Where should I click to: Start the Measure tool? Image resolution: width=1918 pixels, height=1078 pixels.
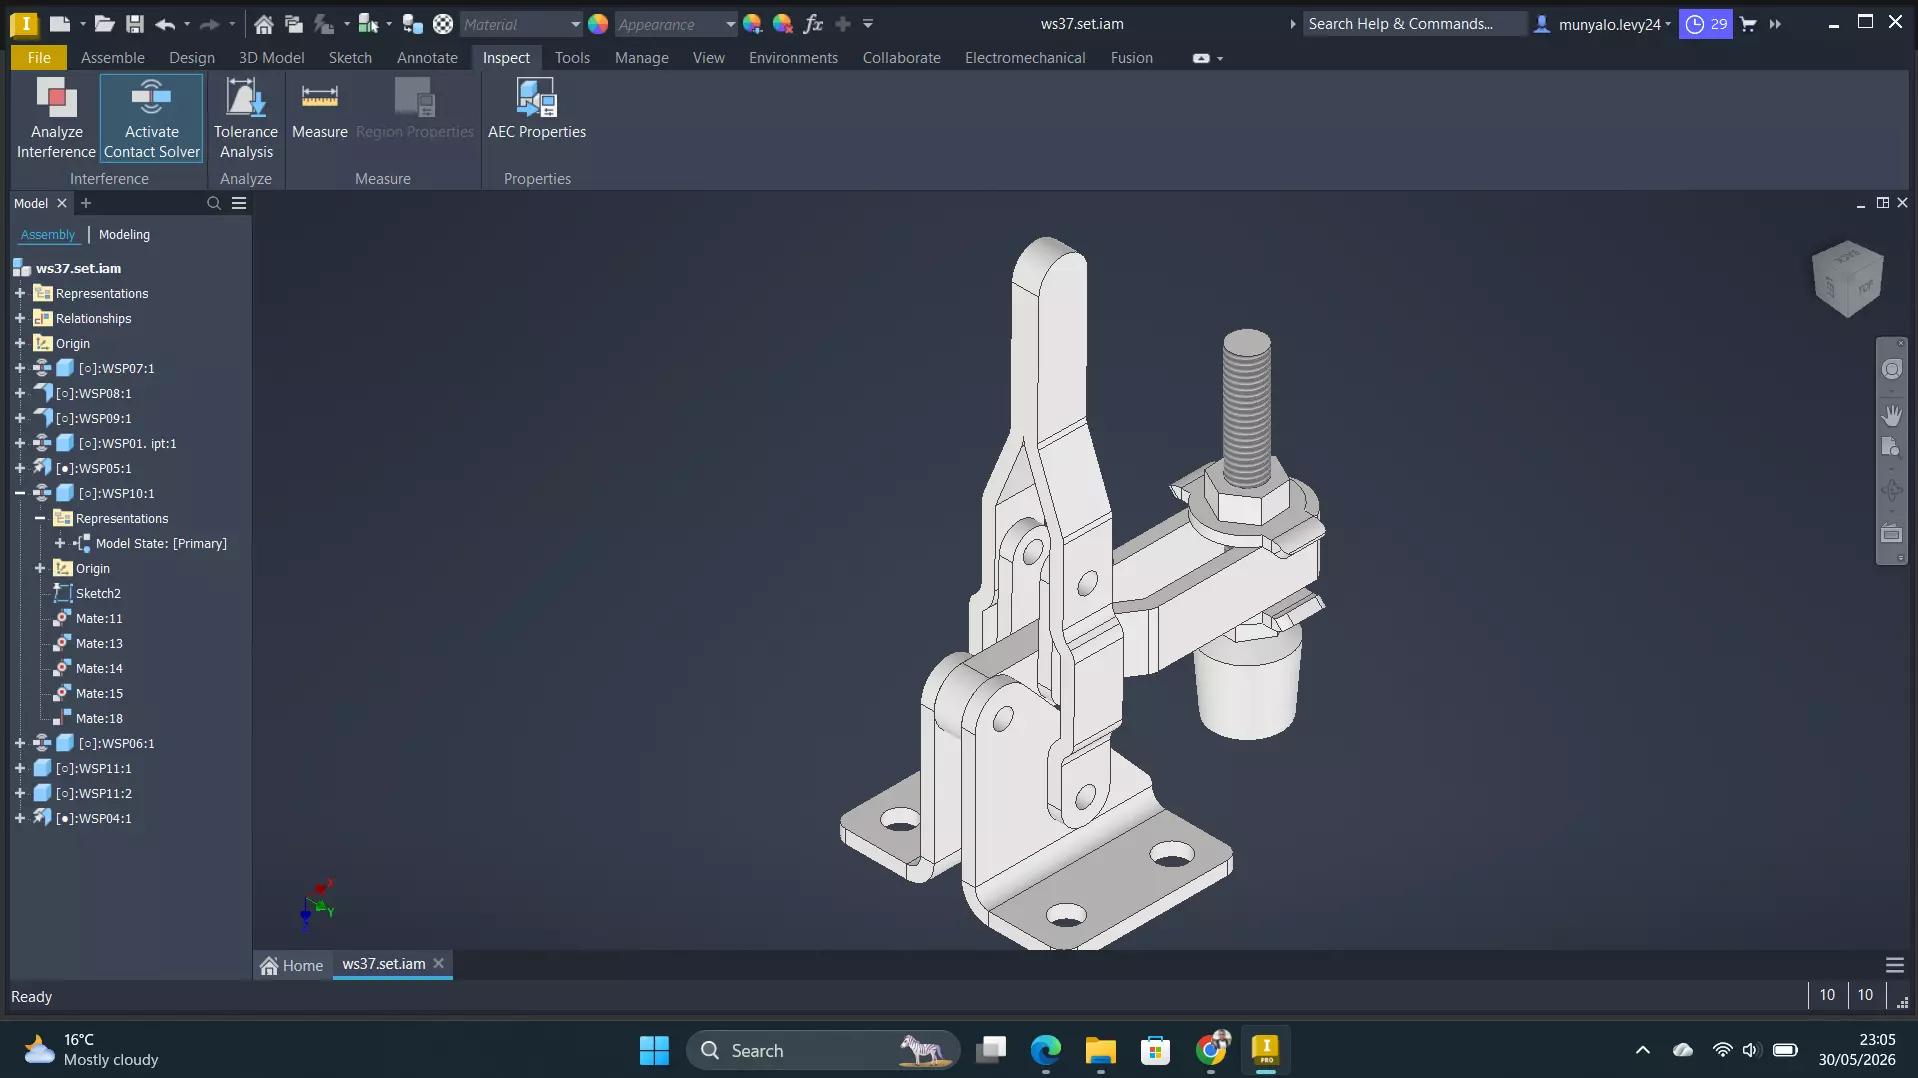(x=320, y=110)
